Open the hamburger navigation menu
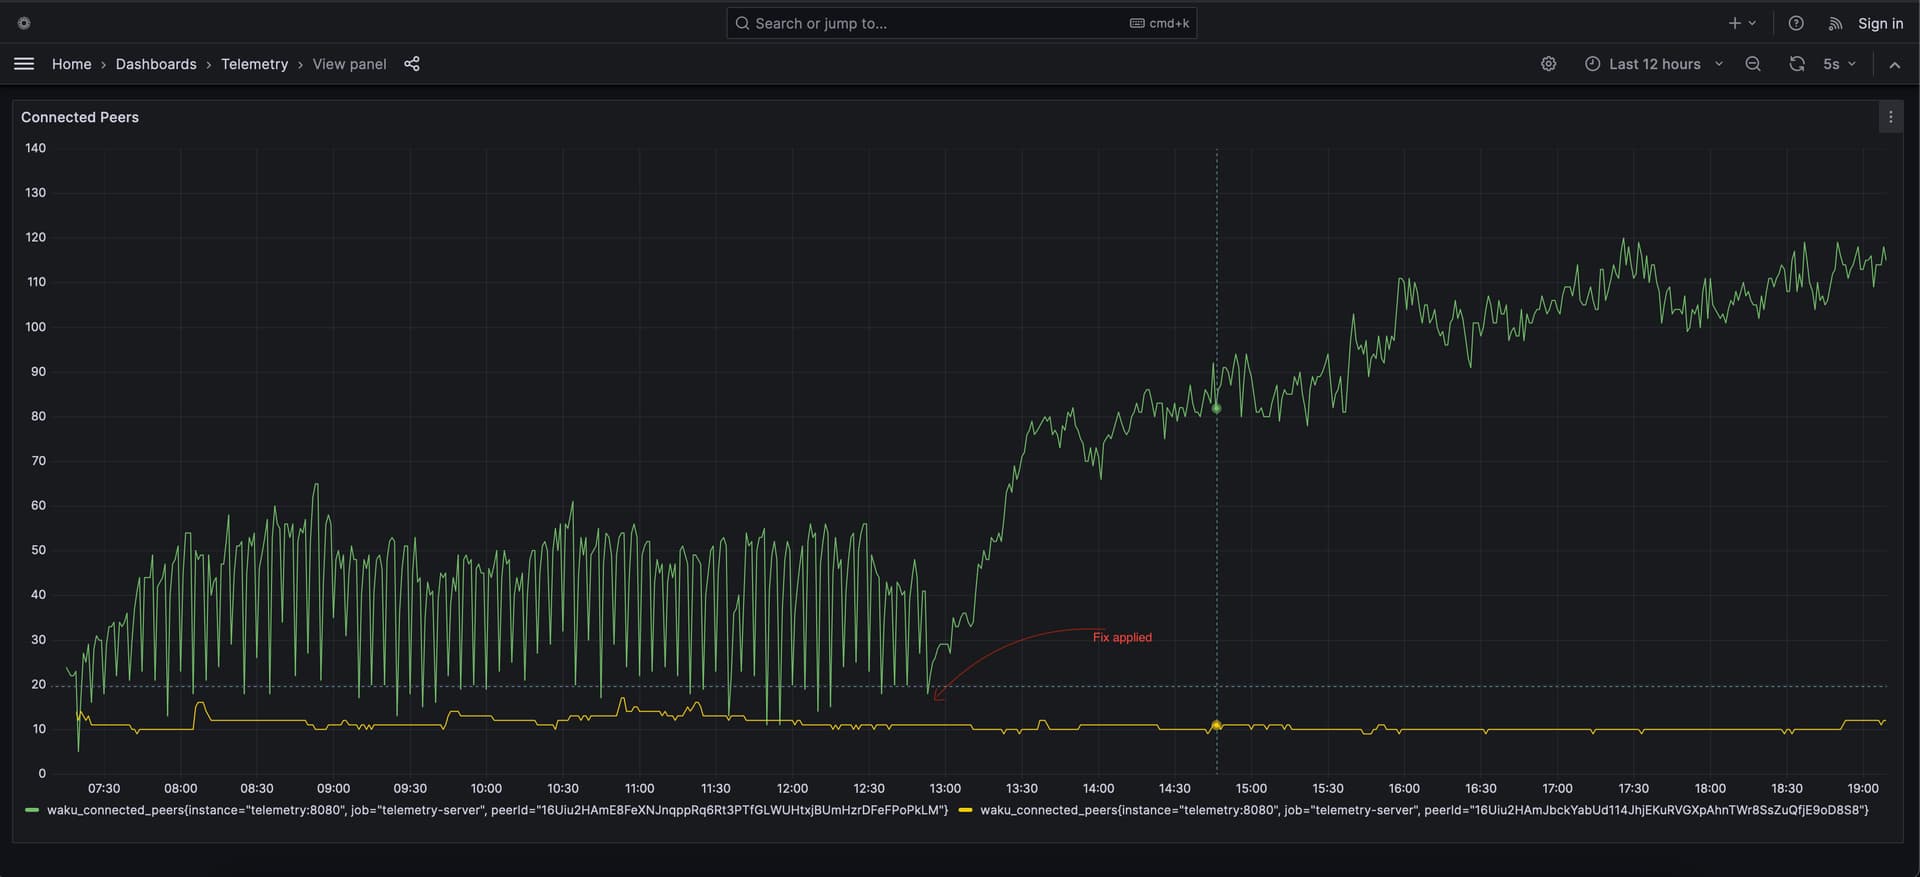This screenshot has width=1920, height=877. click(x=24, y=64)
